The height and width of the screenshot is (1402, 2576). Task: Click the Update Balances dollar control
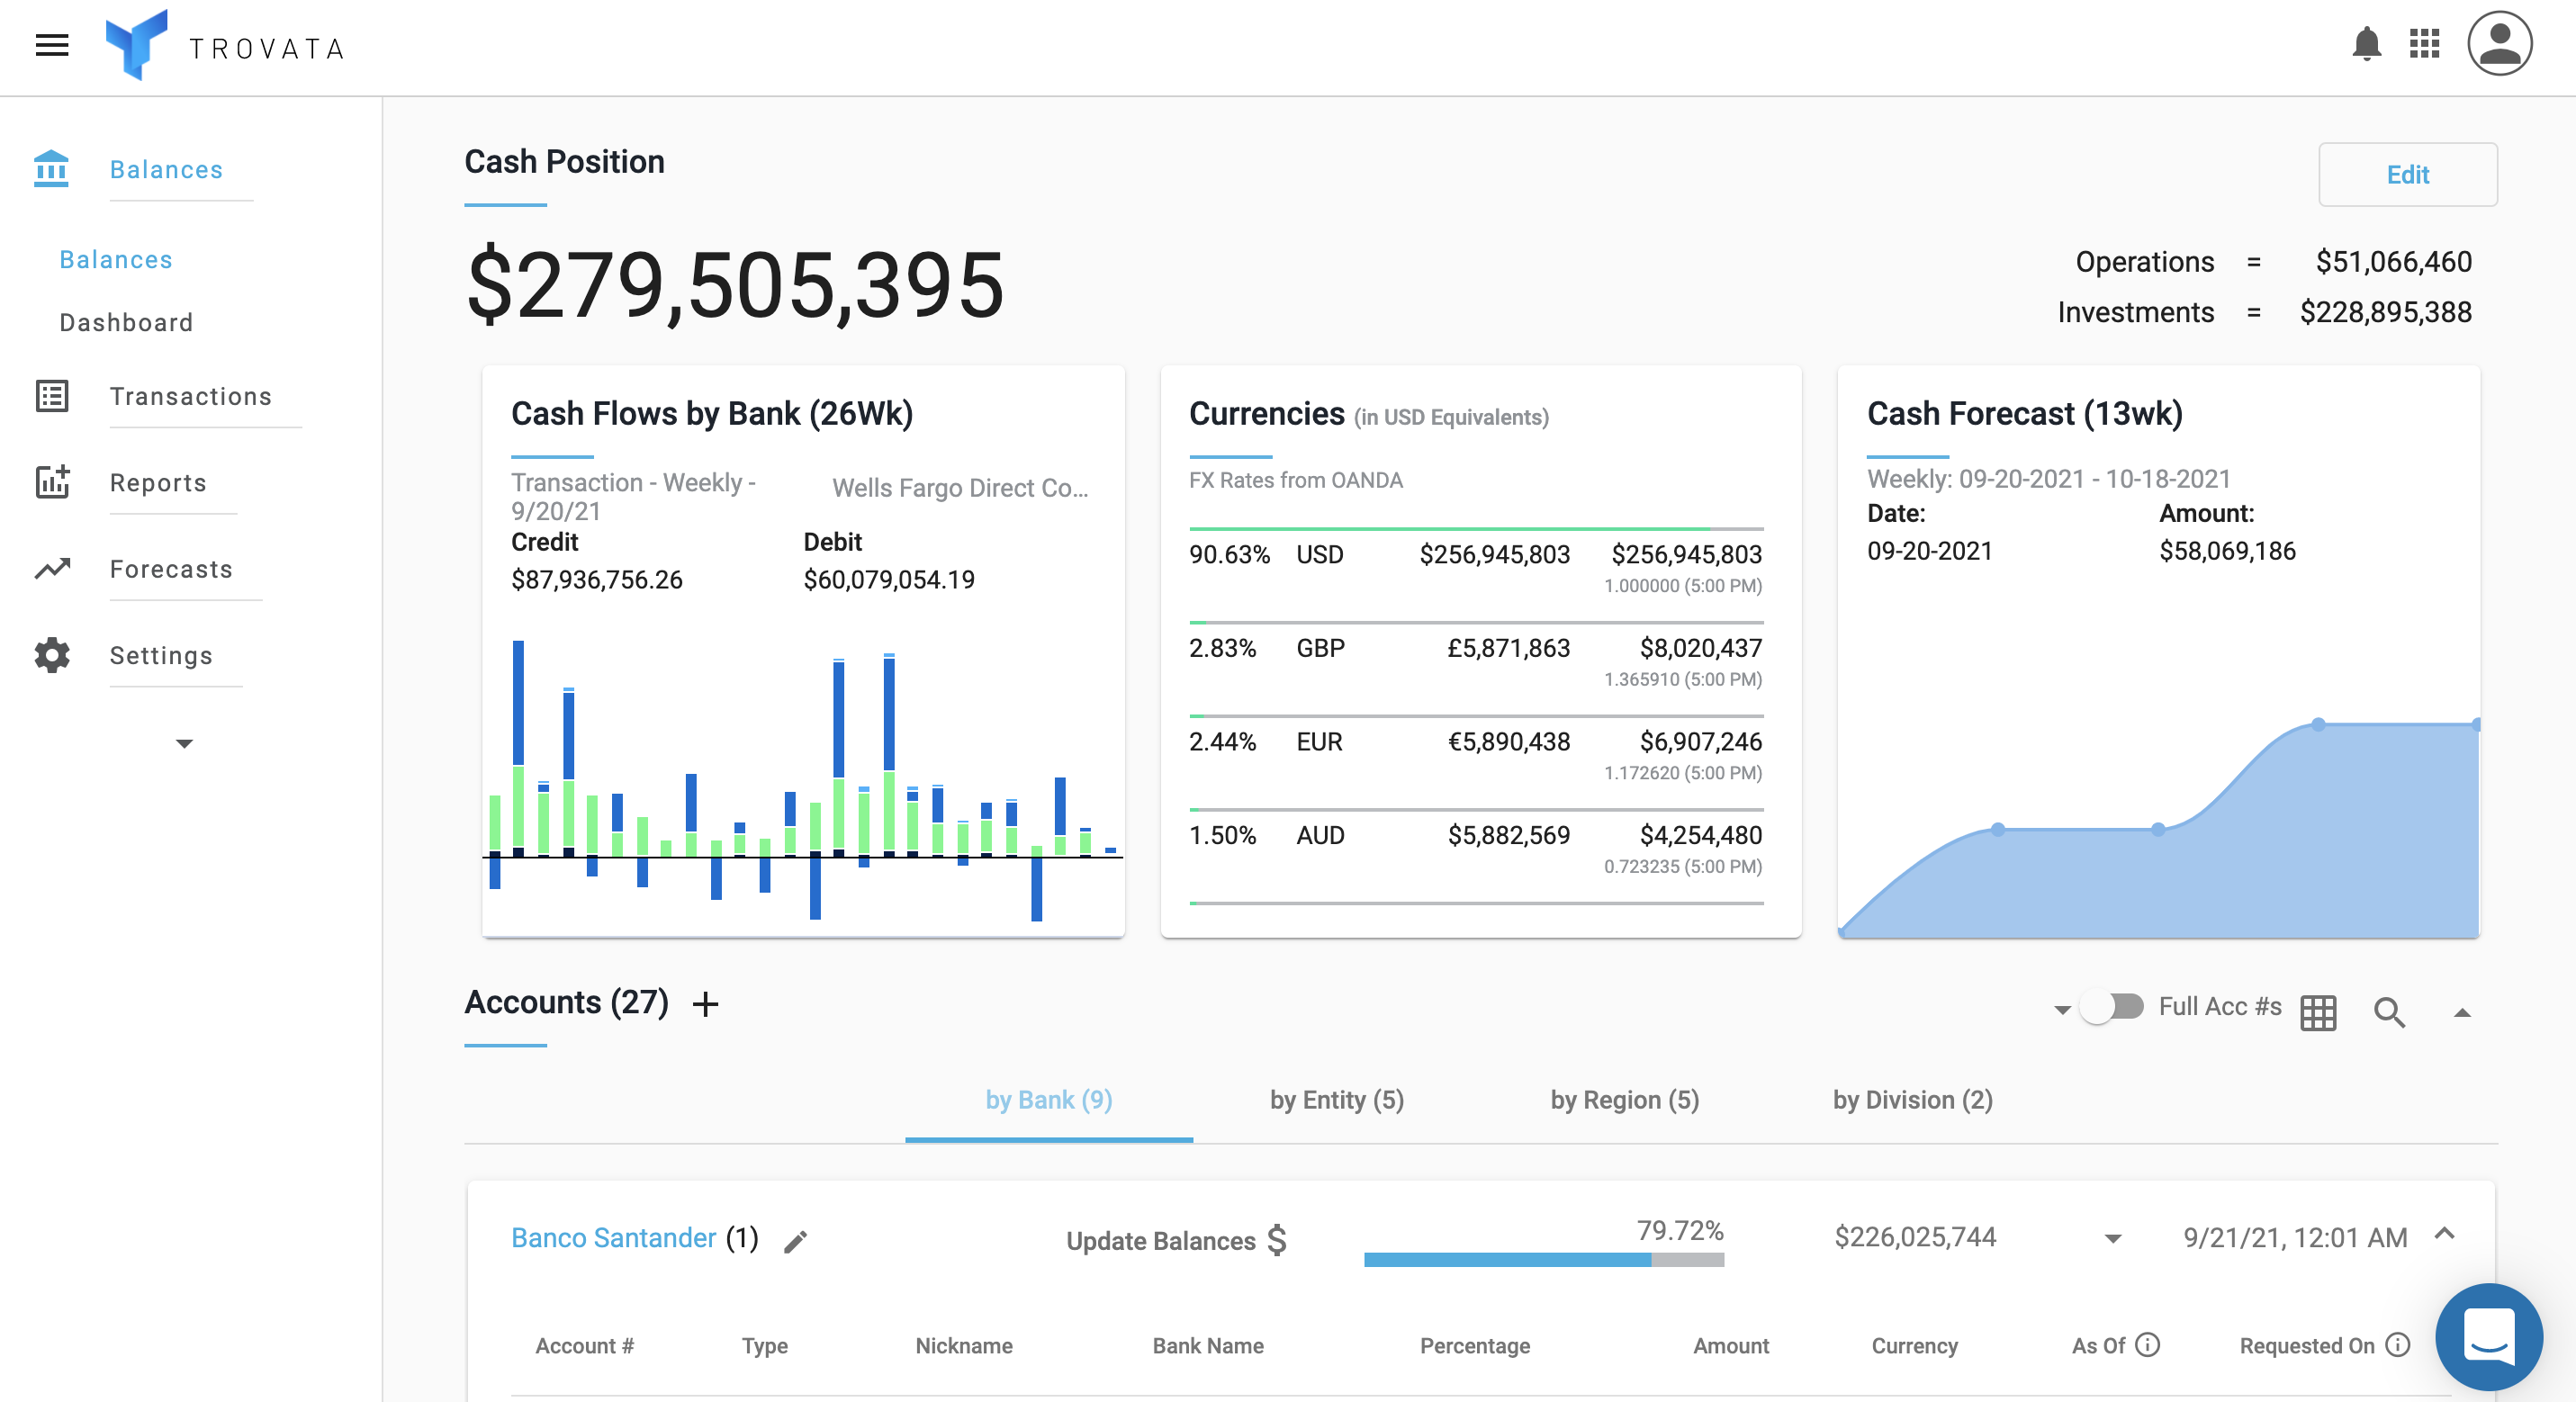click(x=1176, y=1241)
